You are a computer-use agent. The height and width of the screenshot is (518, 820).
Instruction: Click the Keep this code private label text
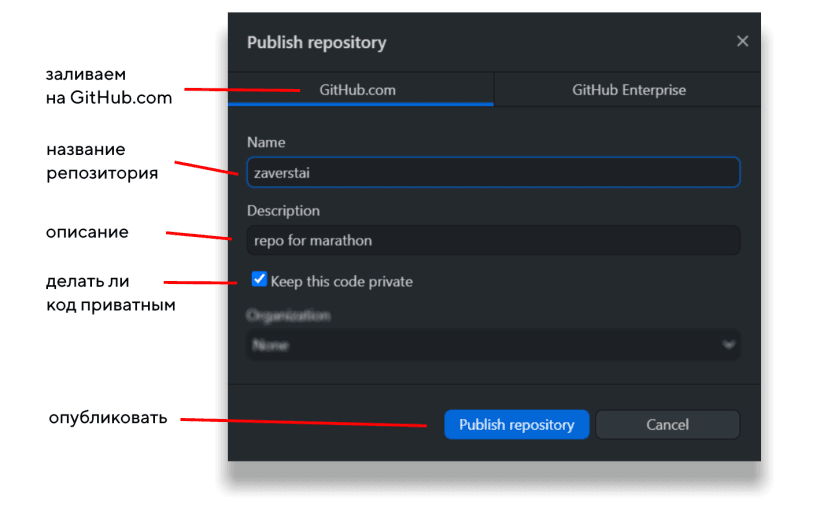(x=341, y=282)
